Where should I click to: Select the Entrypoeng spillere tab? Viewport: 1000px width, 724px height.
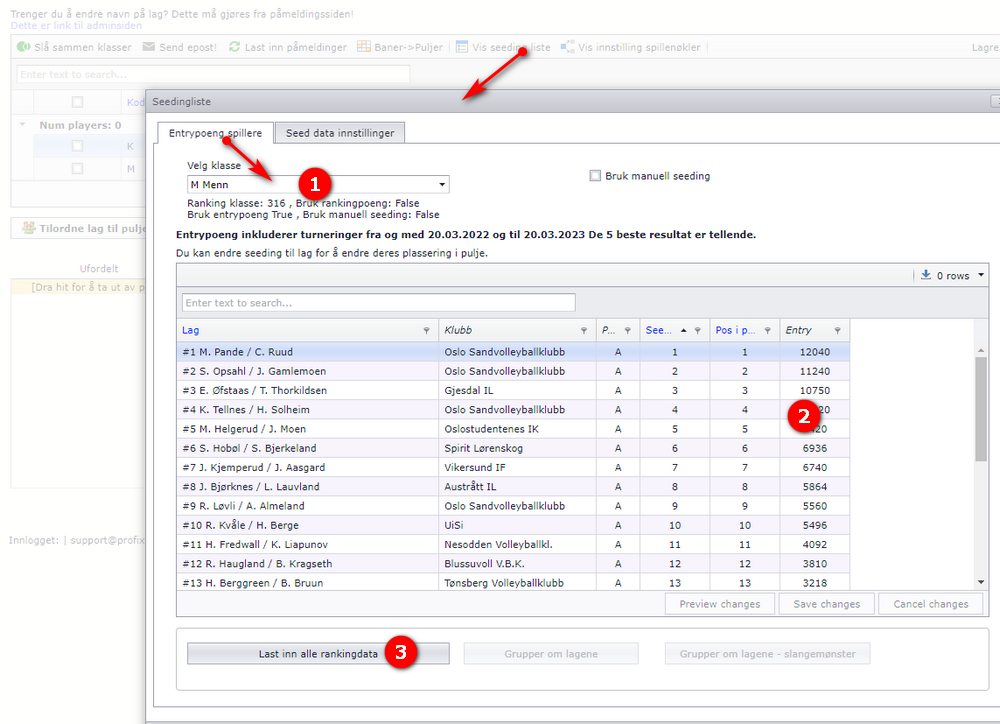215,133
